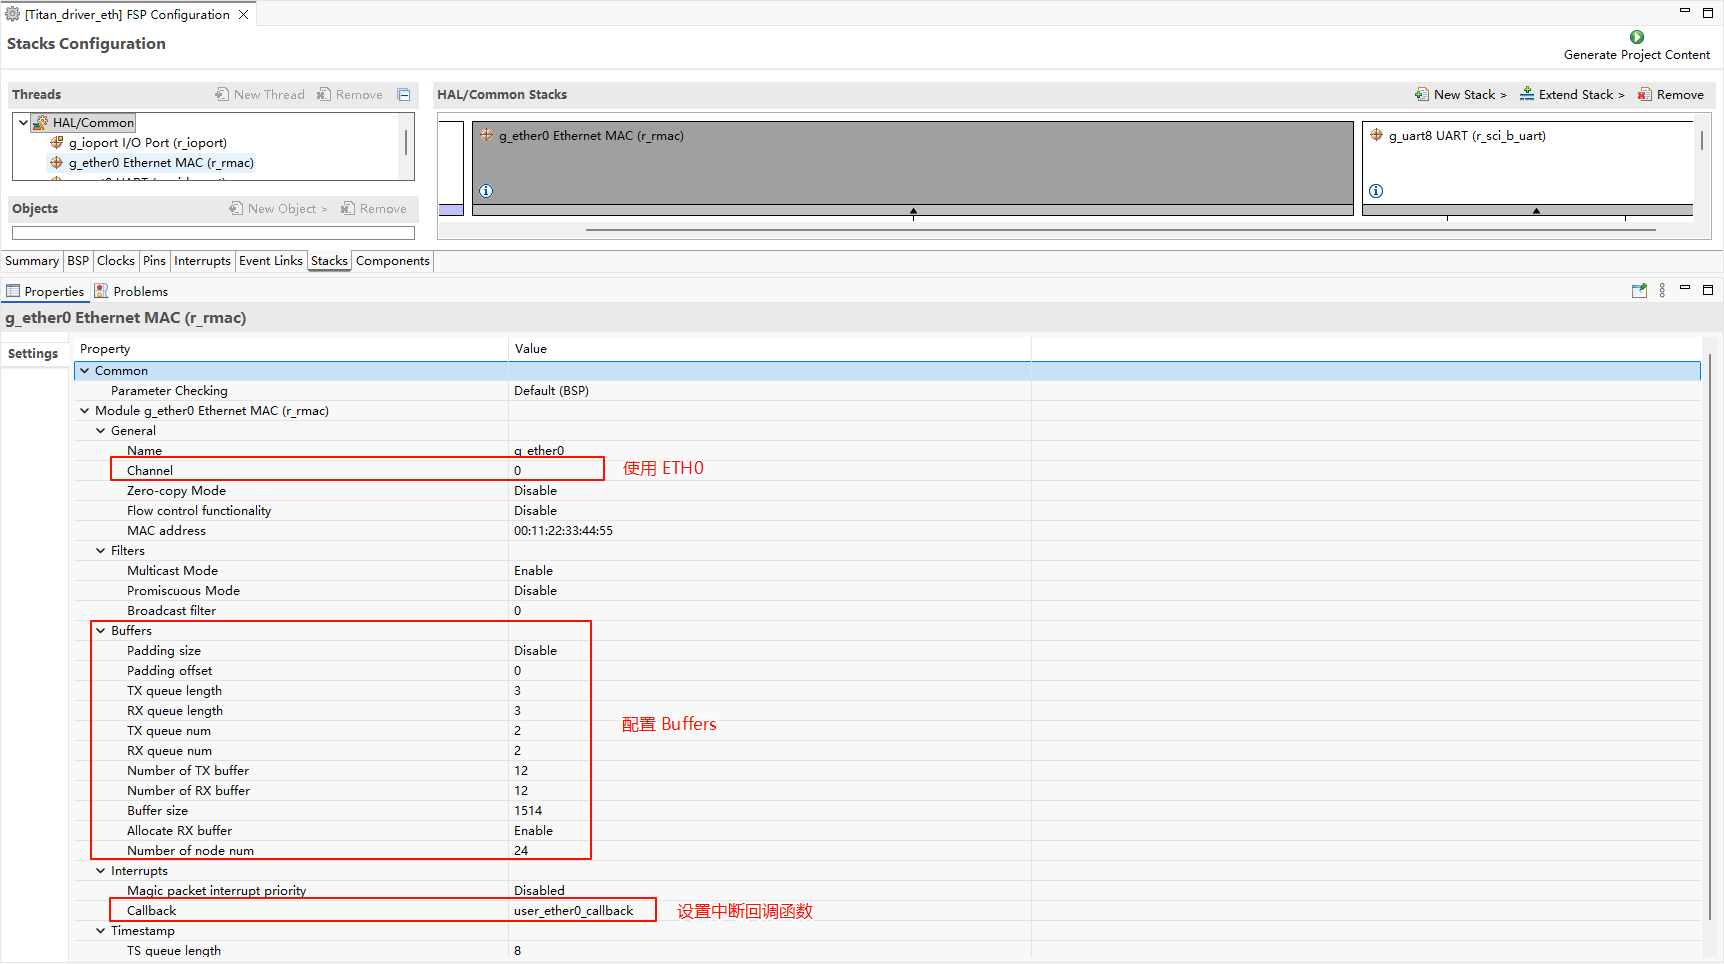The height and width of the screenshot is (964, 1724).
Task: Collapse the Filters property group
Action: 101,551
